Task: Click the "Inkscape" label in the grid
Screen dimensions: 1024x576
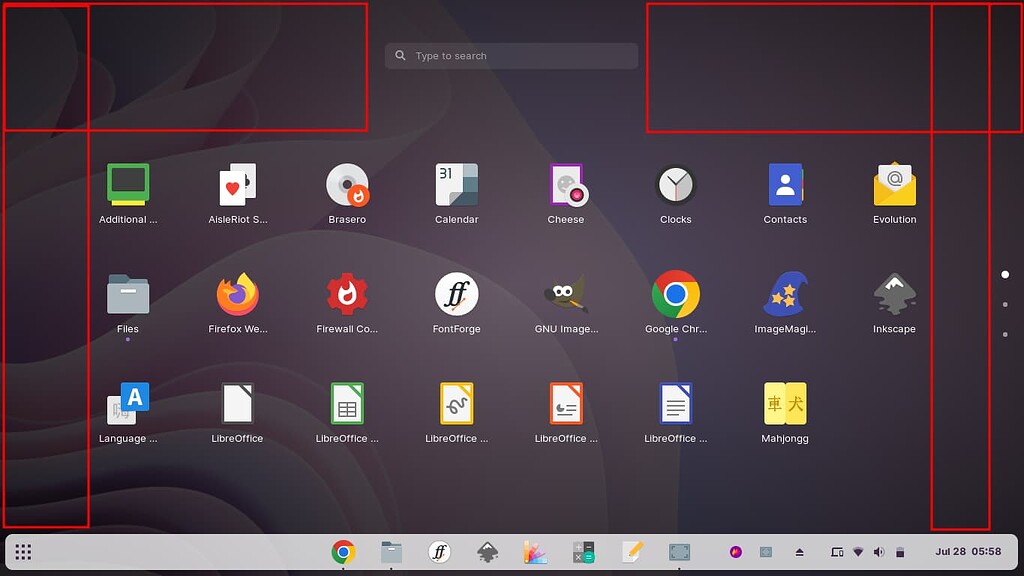Action: tap(895, 329)
